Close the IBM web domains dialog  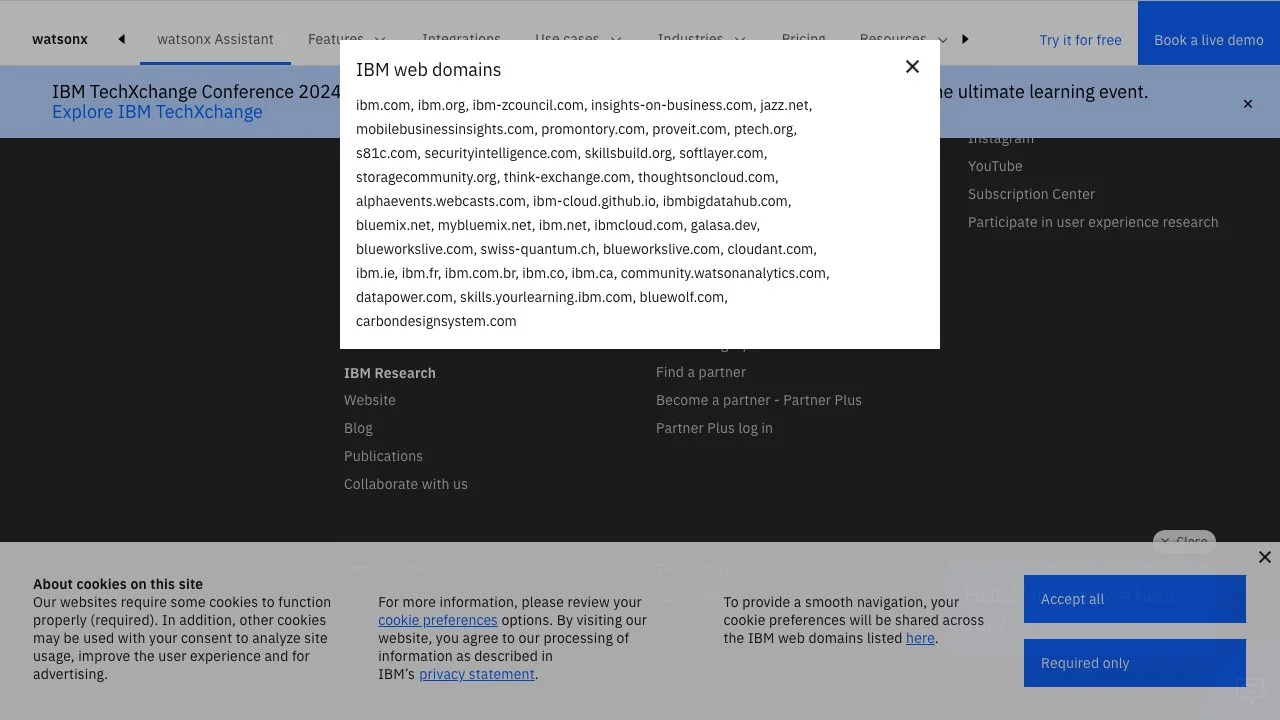point(912,67)
